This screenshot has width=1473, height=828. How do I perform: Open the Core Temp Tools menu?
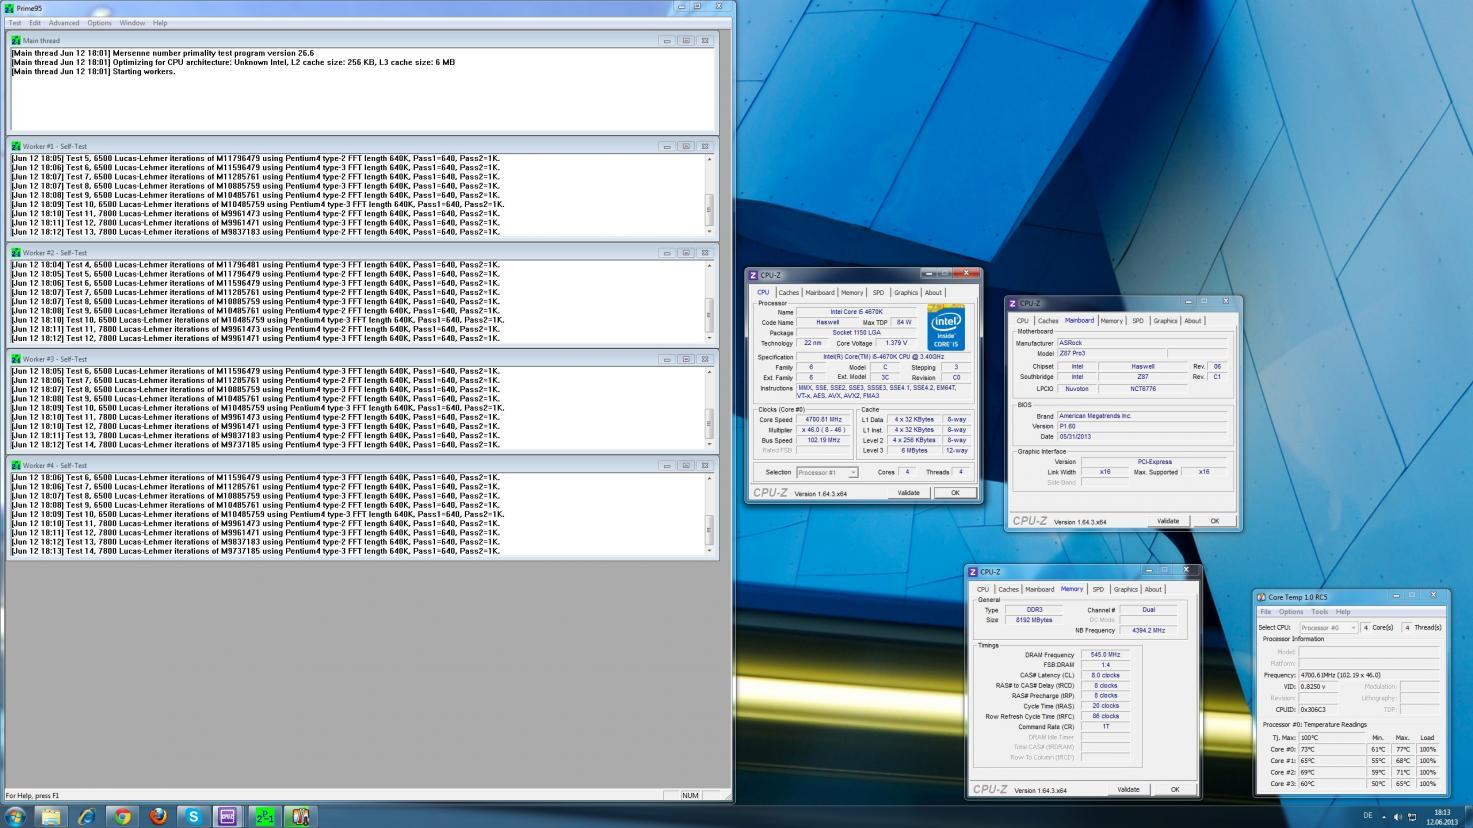pos(1320,611)
